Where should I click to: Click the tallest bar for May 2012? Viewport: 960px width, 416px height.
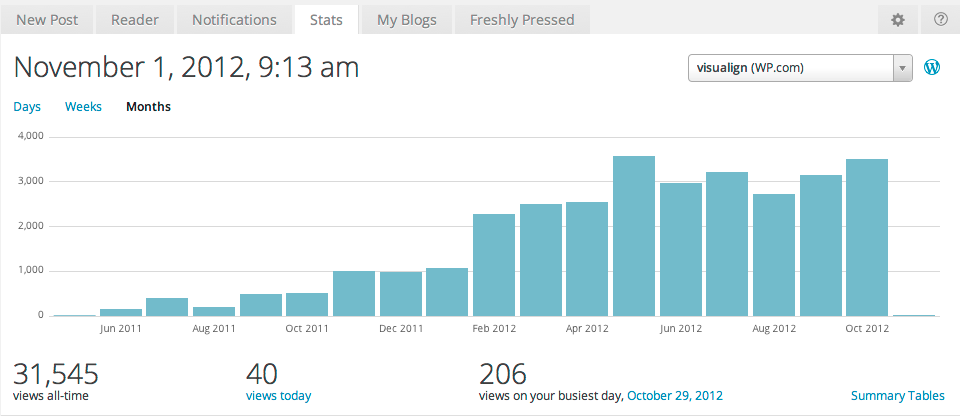tap(634, 236)
